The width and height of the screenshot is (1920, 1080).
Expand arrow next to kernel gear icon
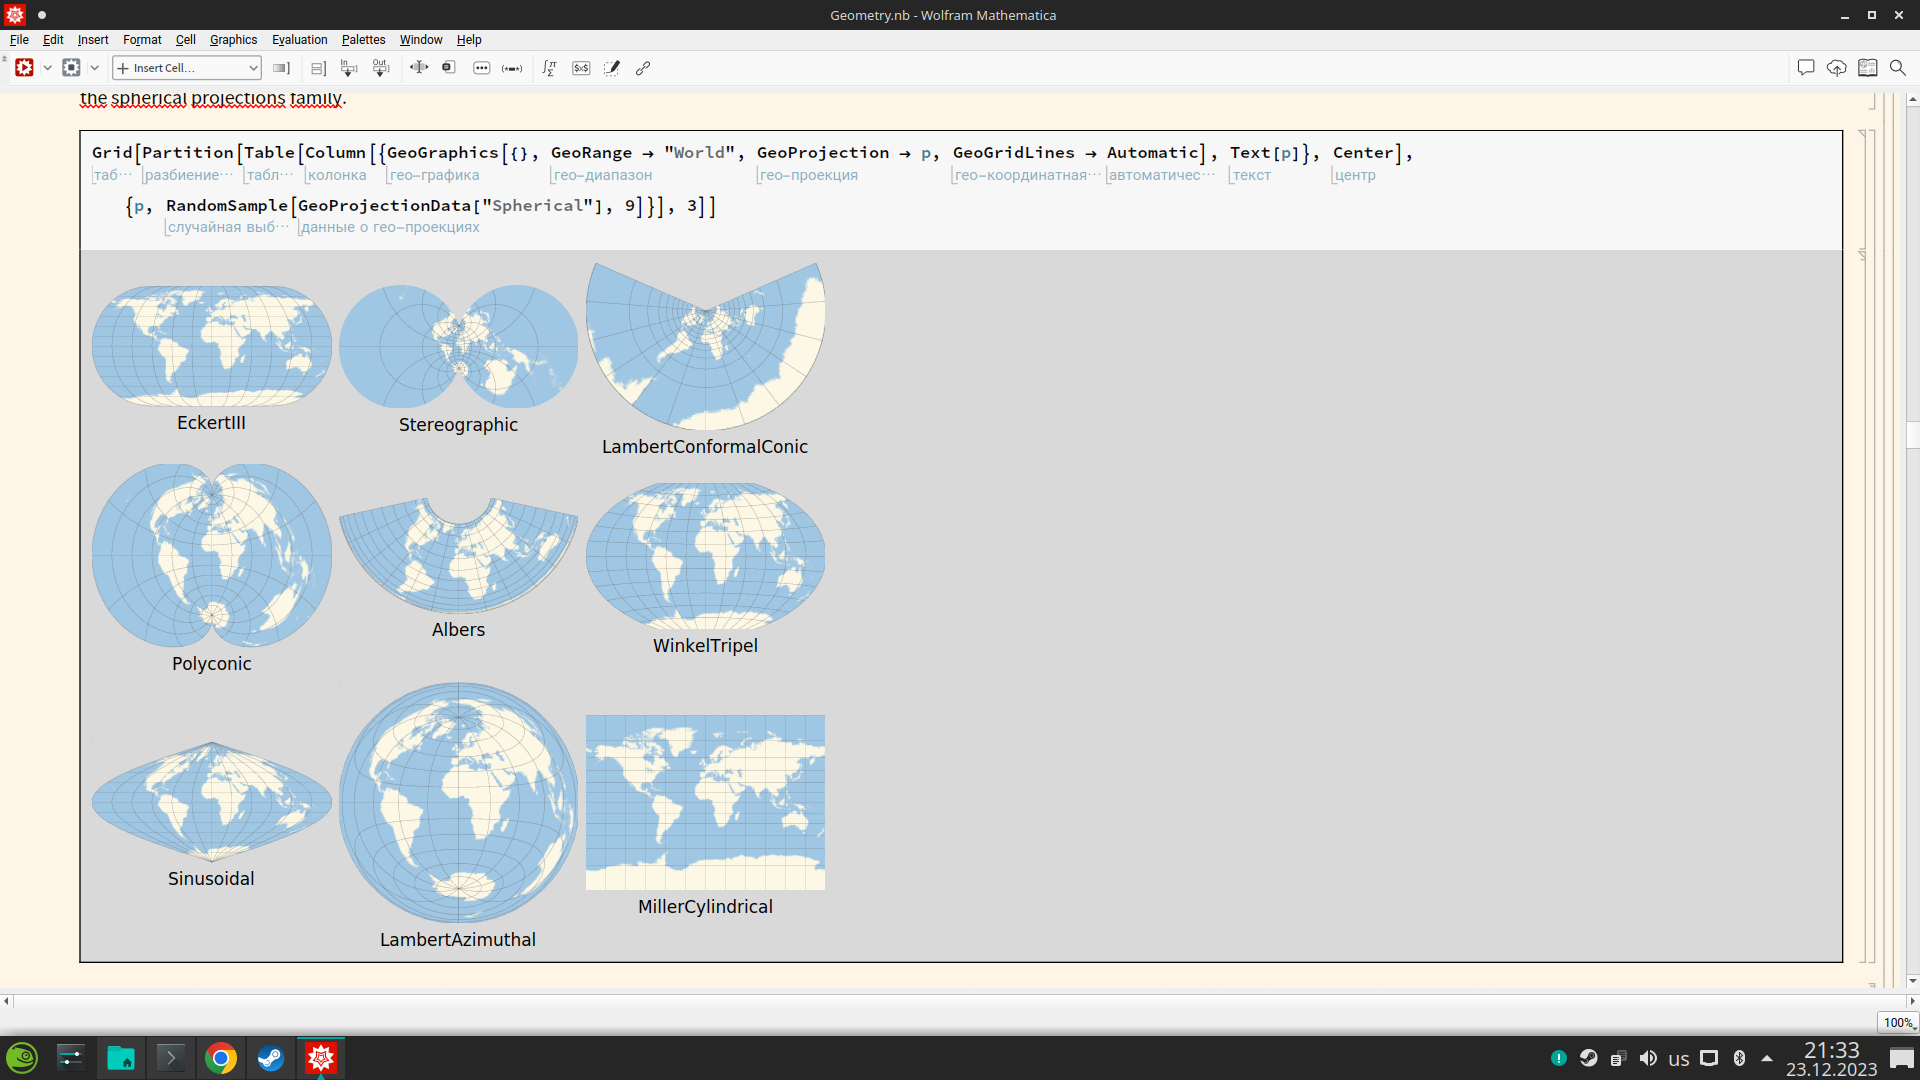pos(95,68)
